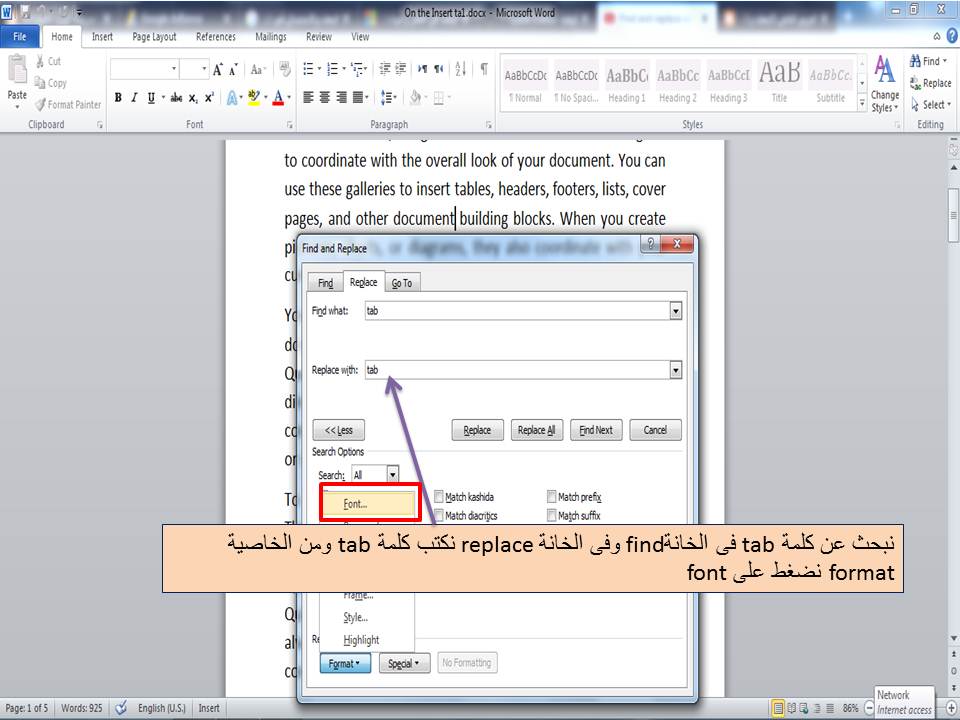Toggle Show/Hide paragraph marks
The height and width of the screenshot is (720, 960).
coord(484,69)
